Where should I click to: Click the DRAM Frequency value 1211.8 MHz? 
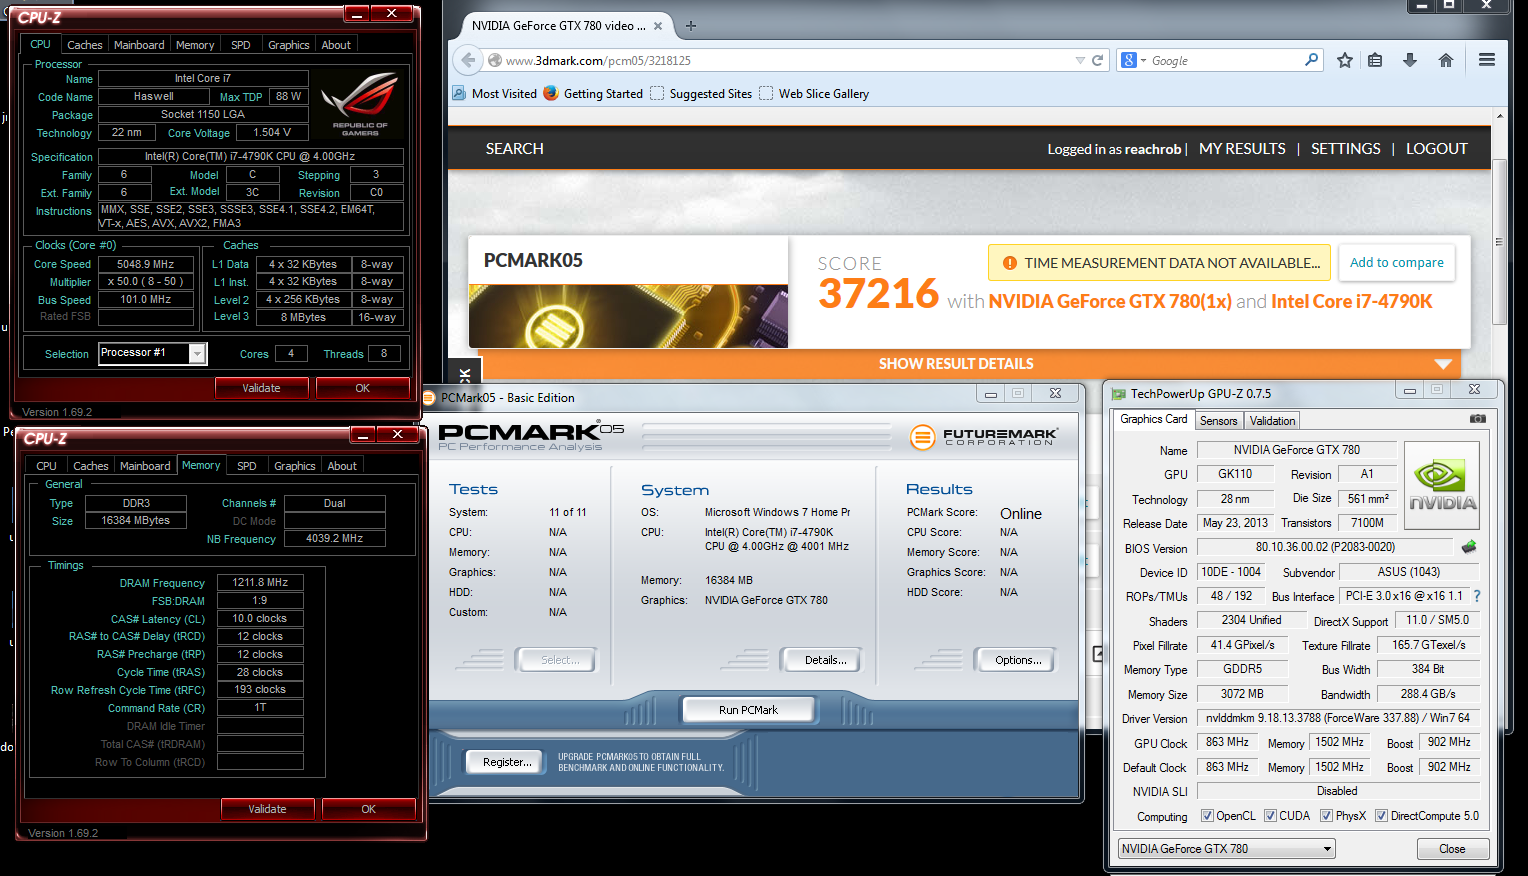[260, 582]
